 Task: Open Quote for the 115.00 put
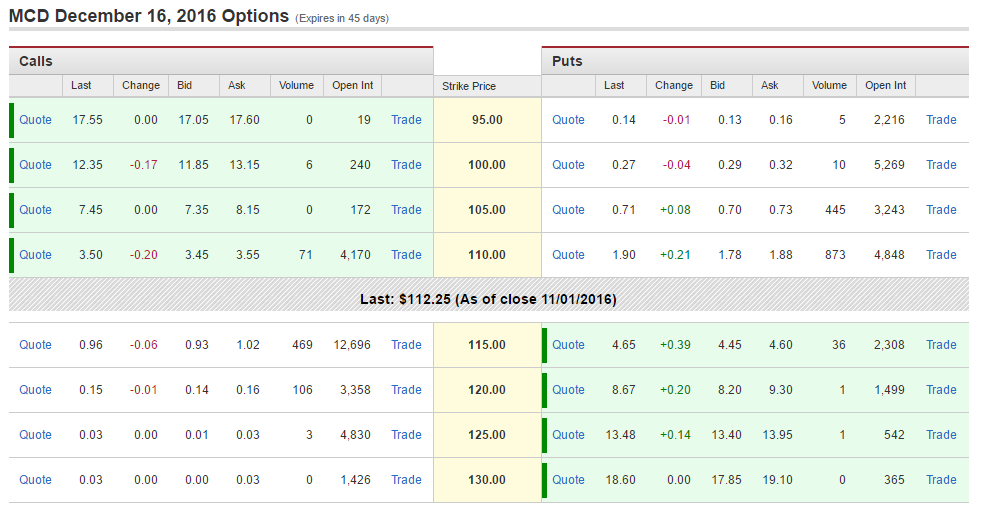tap(568, 345)
